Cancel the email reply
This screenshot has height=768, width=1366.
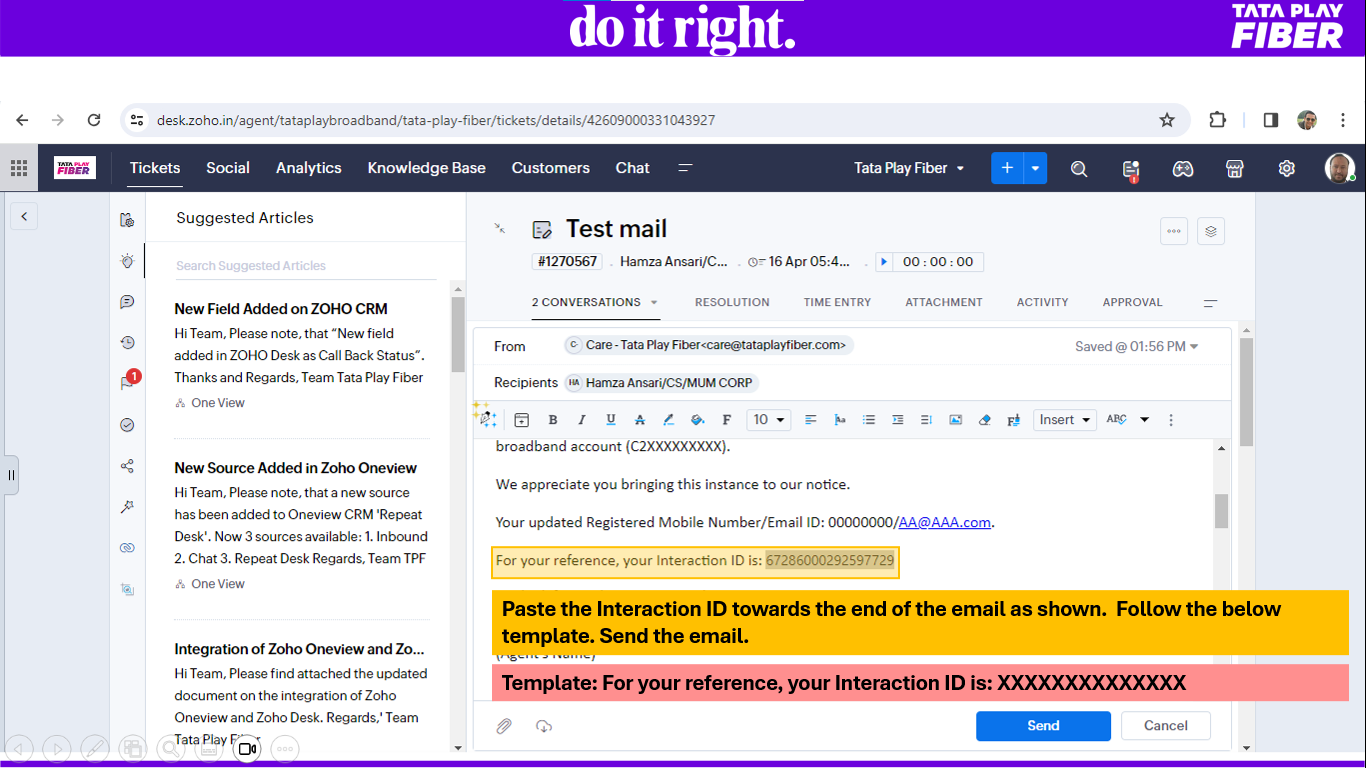pos(1166,726)
